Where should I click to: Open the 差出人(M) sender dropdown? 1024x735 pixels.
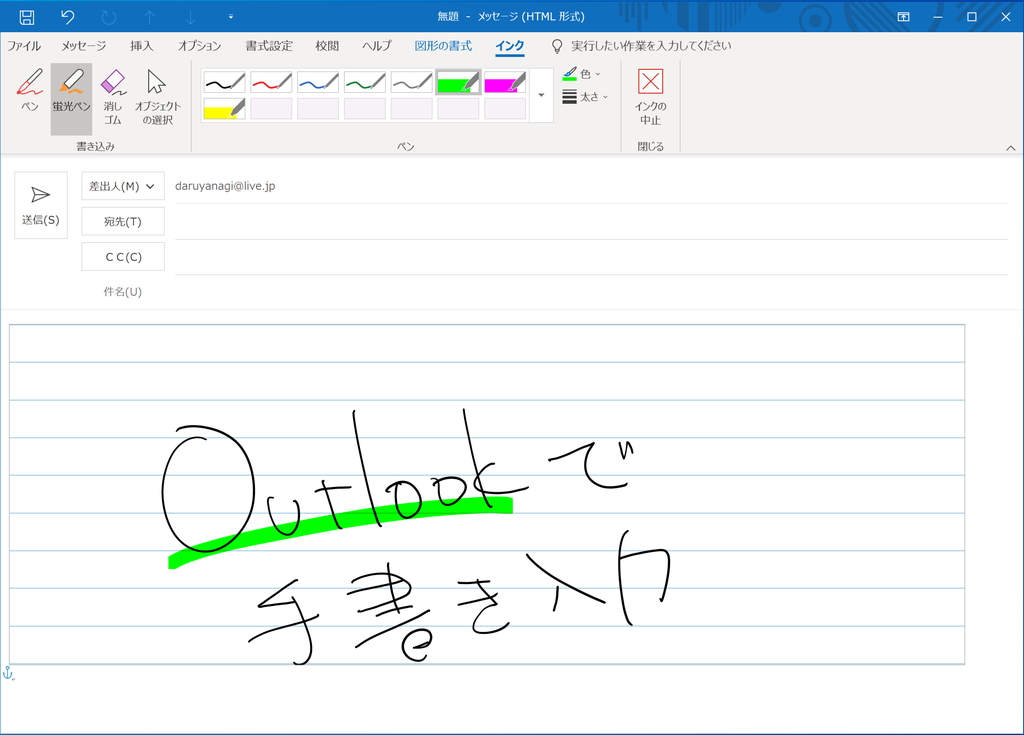pyautogui.click(x=123, y=186)
